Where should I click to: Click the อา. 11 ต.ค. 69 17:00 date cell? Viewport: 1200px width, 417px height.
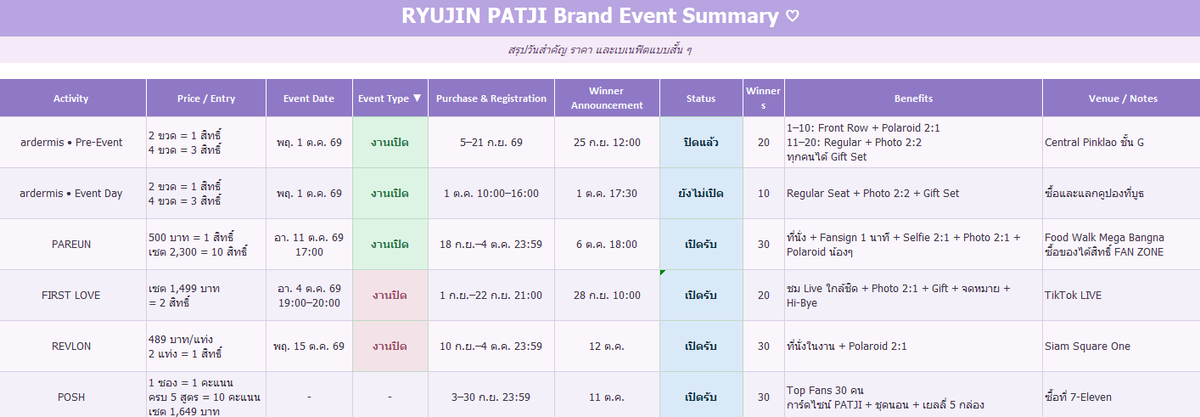point(309,244)
